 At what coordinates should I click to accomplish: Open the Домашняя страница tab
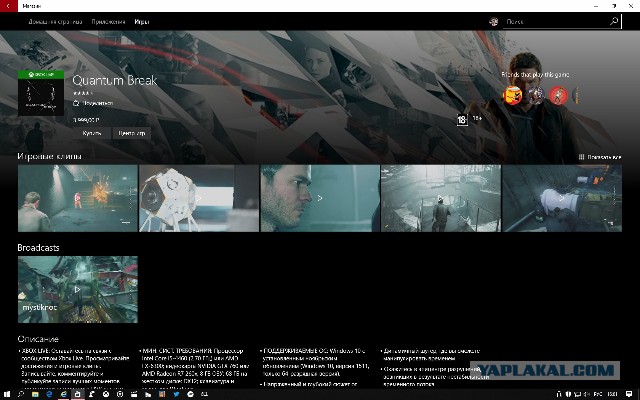[55, 22]
